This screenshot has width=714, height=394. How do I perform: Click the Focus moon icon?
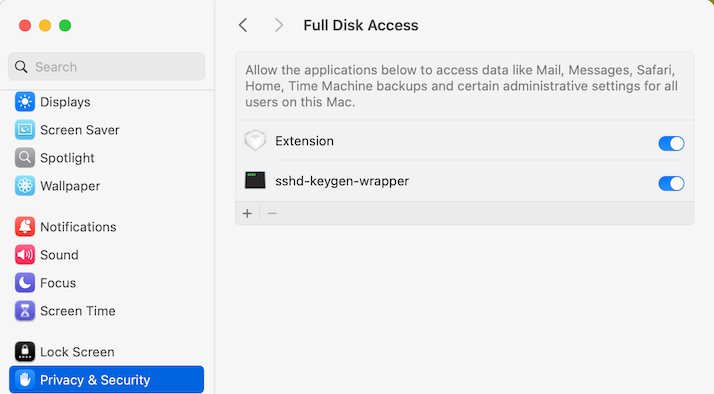point(25,283)
